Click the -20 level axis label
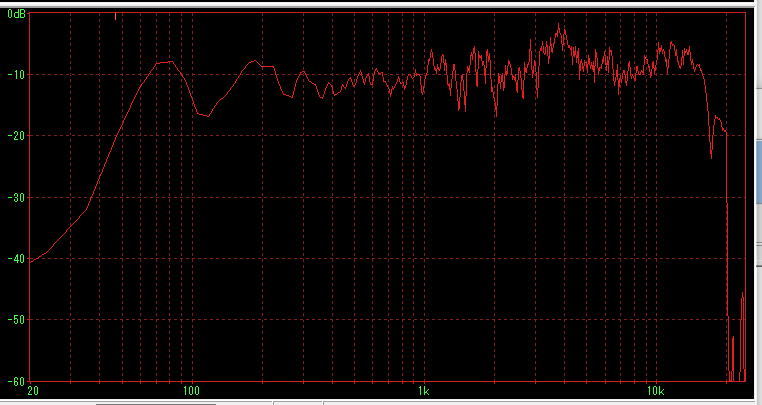This screenshot has height=405, width=762. pyautogui.click(x=16, y=136)
